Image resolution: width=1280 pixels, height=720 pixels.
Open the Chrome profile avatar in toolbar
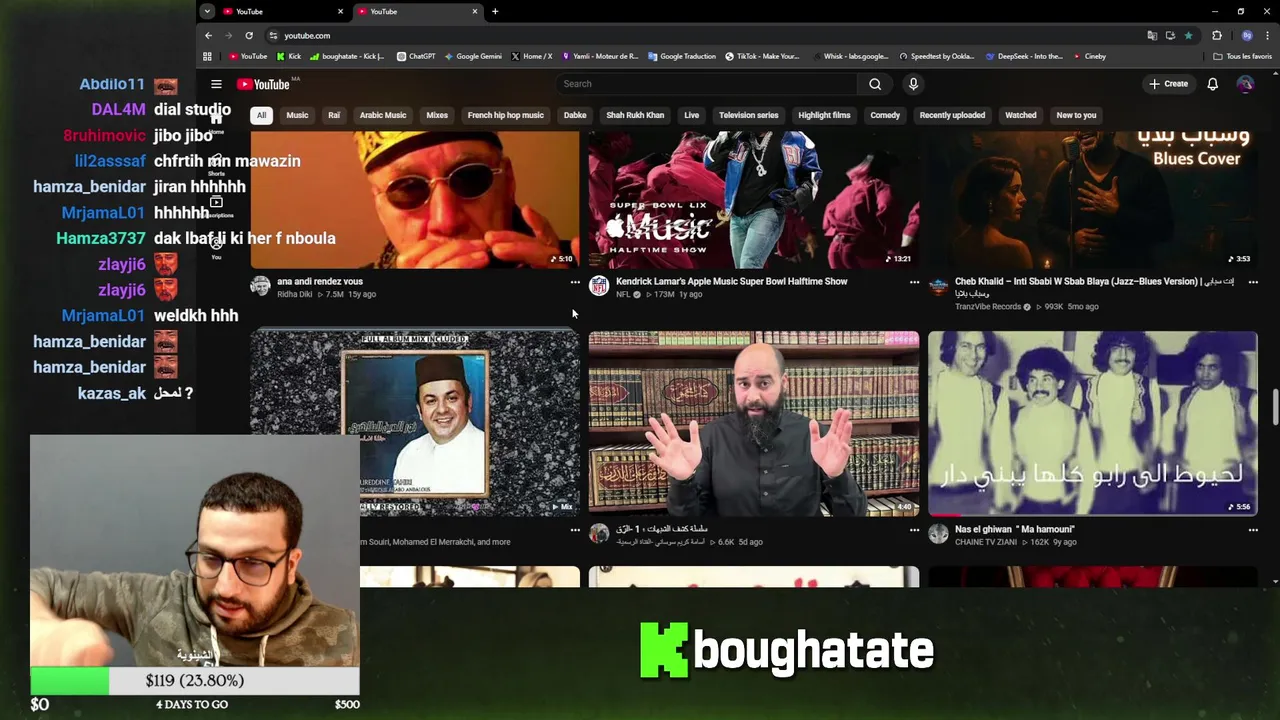click(x=1246, y=35)
